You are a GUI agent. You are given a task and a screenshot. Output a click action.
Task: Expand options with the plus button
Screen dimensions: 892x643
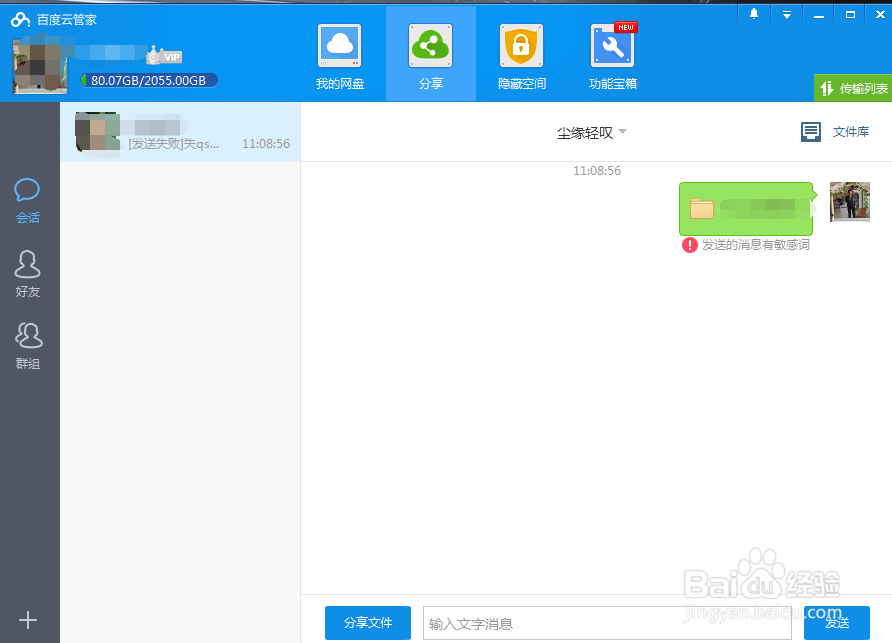tap(27, 618)
